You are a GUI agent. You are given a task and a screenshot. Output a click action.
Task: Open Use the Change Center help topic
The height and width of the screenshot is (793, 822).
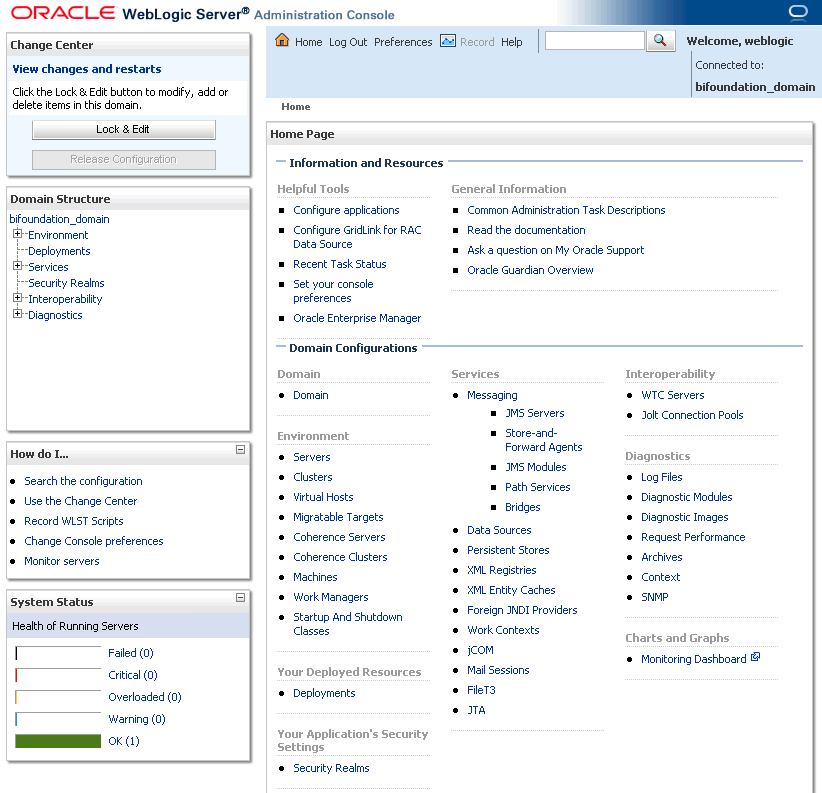pyautogui.click(x=81, y=501)
